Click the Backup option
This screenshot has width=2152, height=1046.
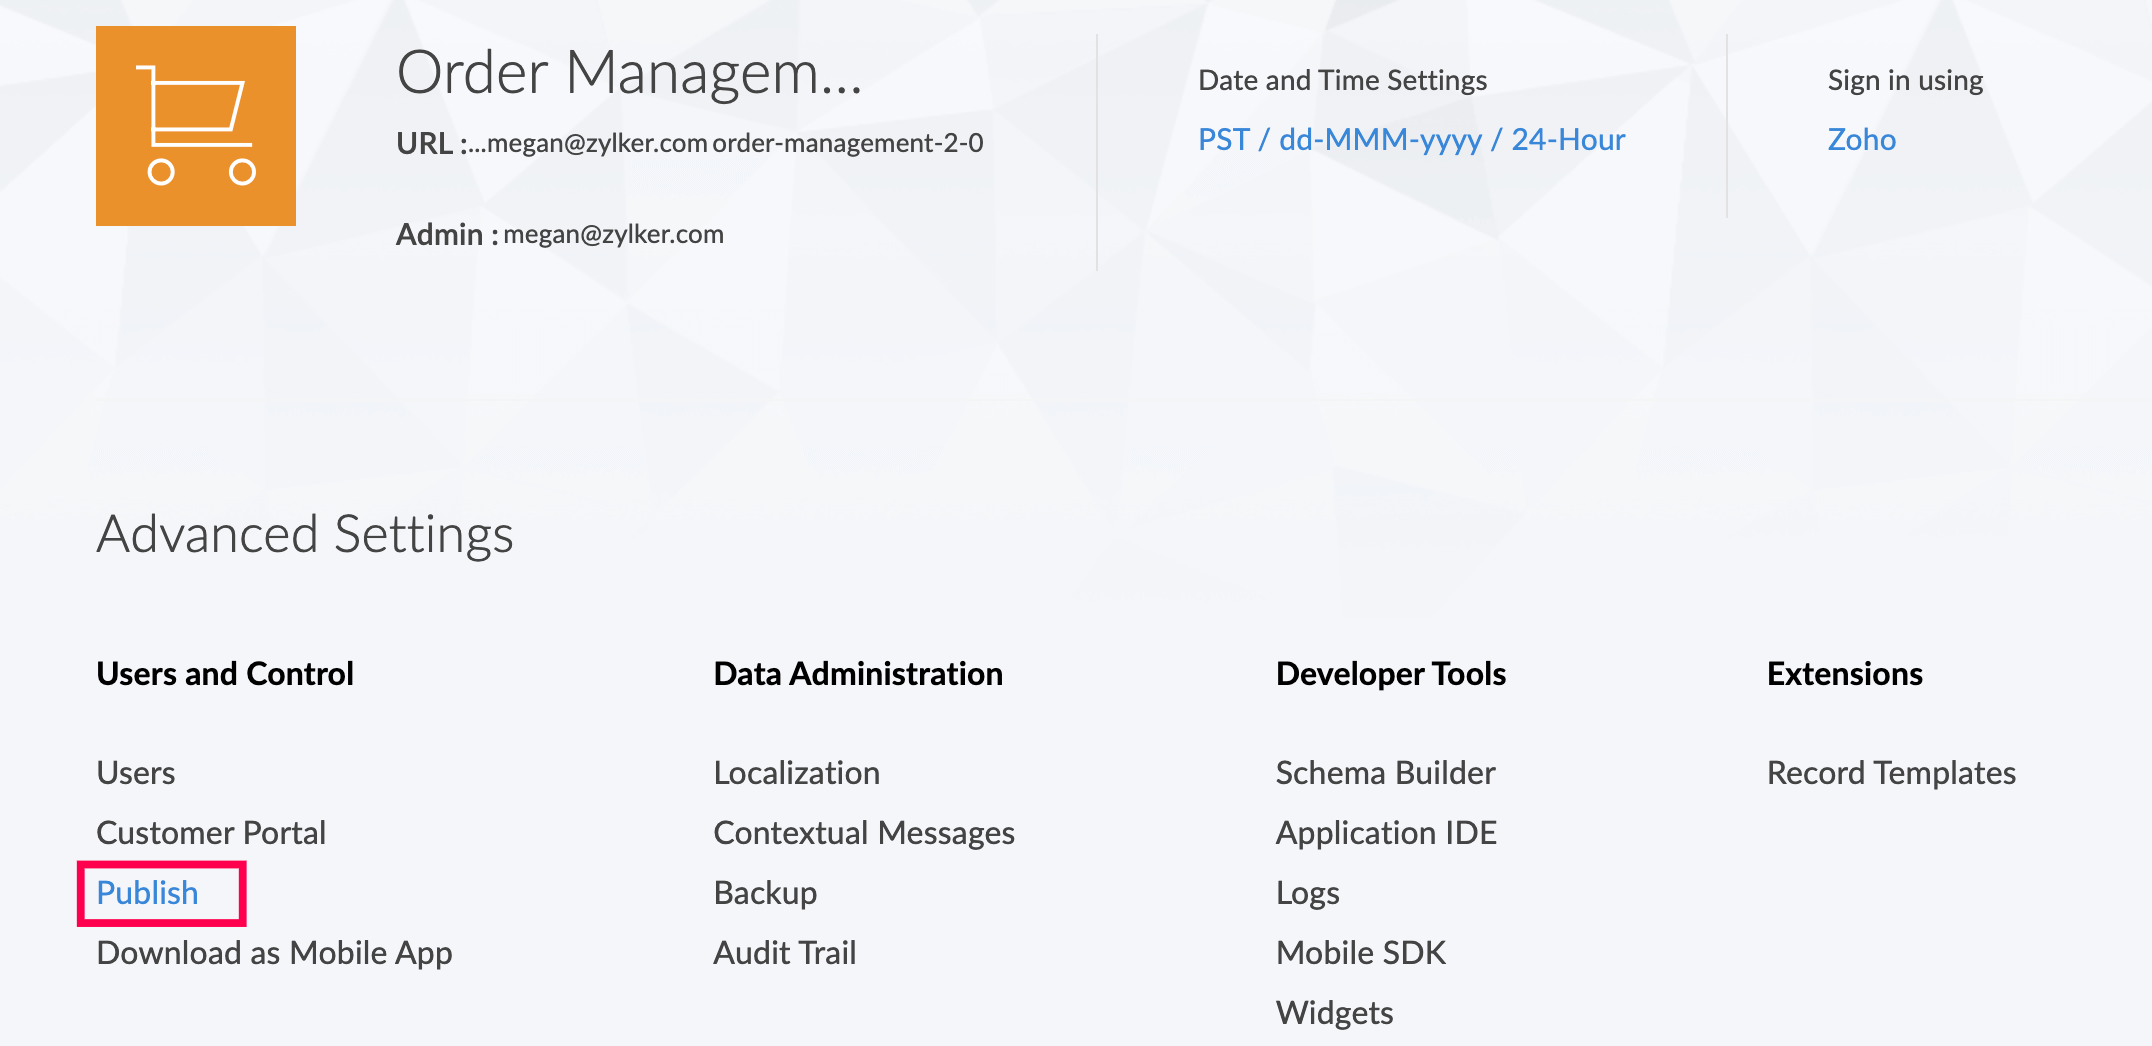click(765, 893)
